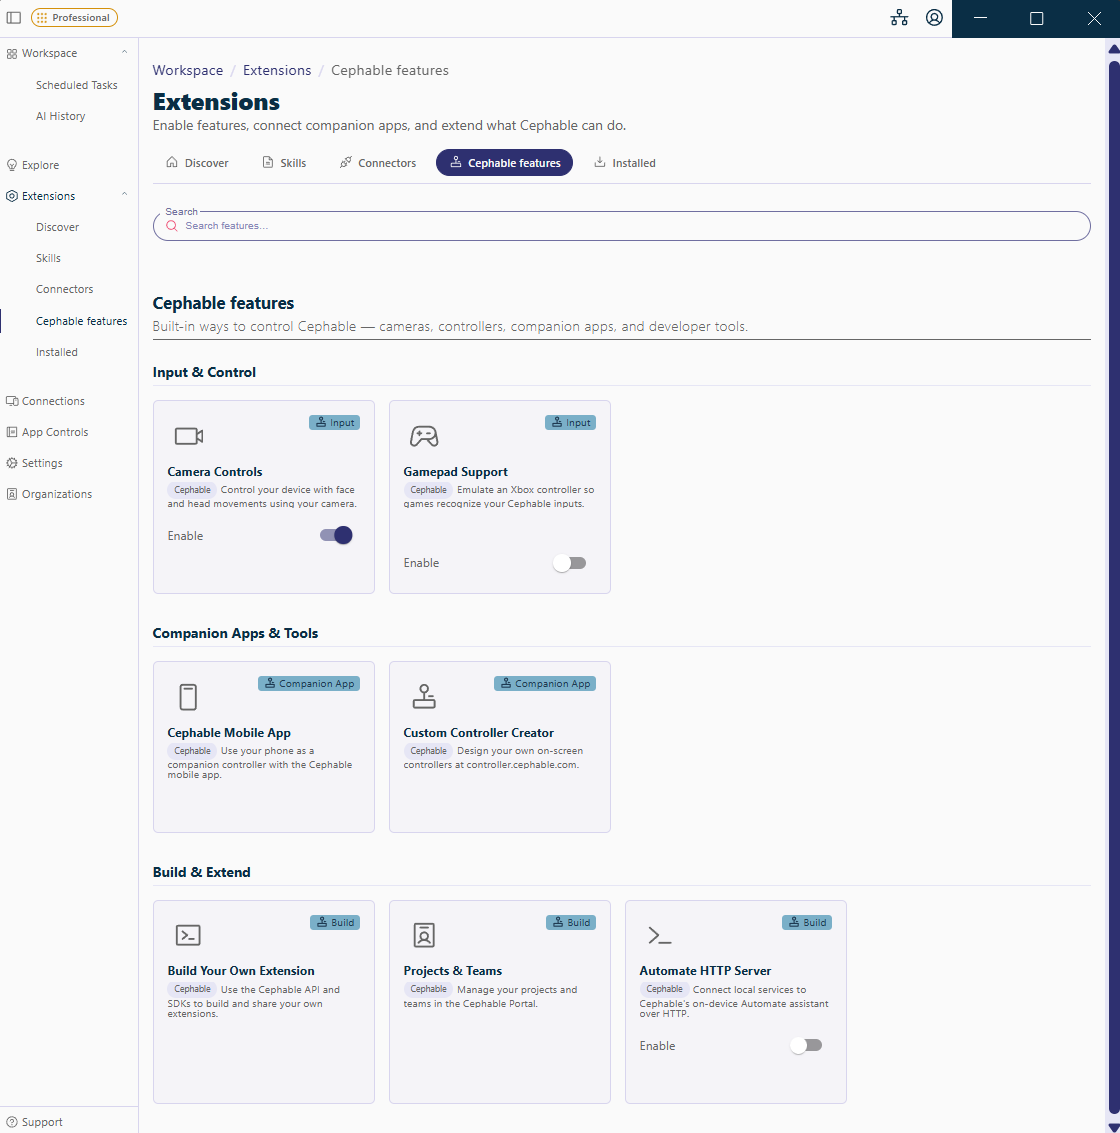Click Companion App tag on Custom Controller Creator
This screenshot has width=1120, height=1133.
(545, 684)
